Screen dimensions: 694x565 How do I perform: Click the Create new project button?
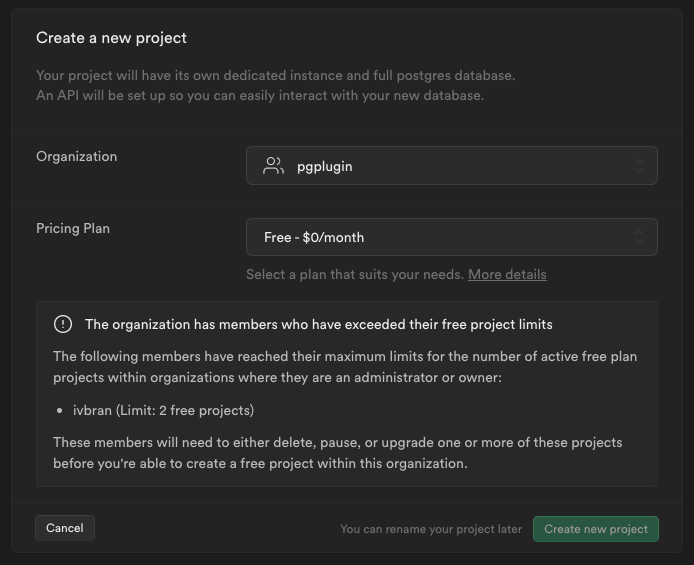pyautogui.click(x=596, y=529)
